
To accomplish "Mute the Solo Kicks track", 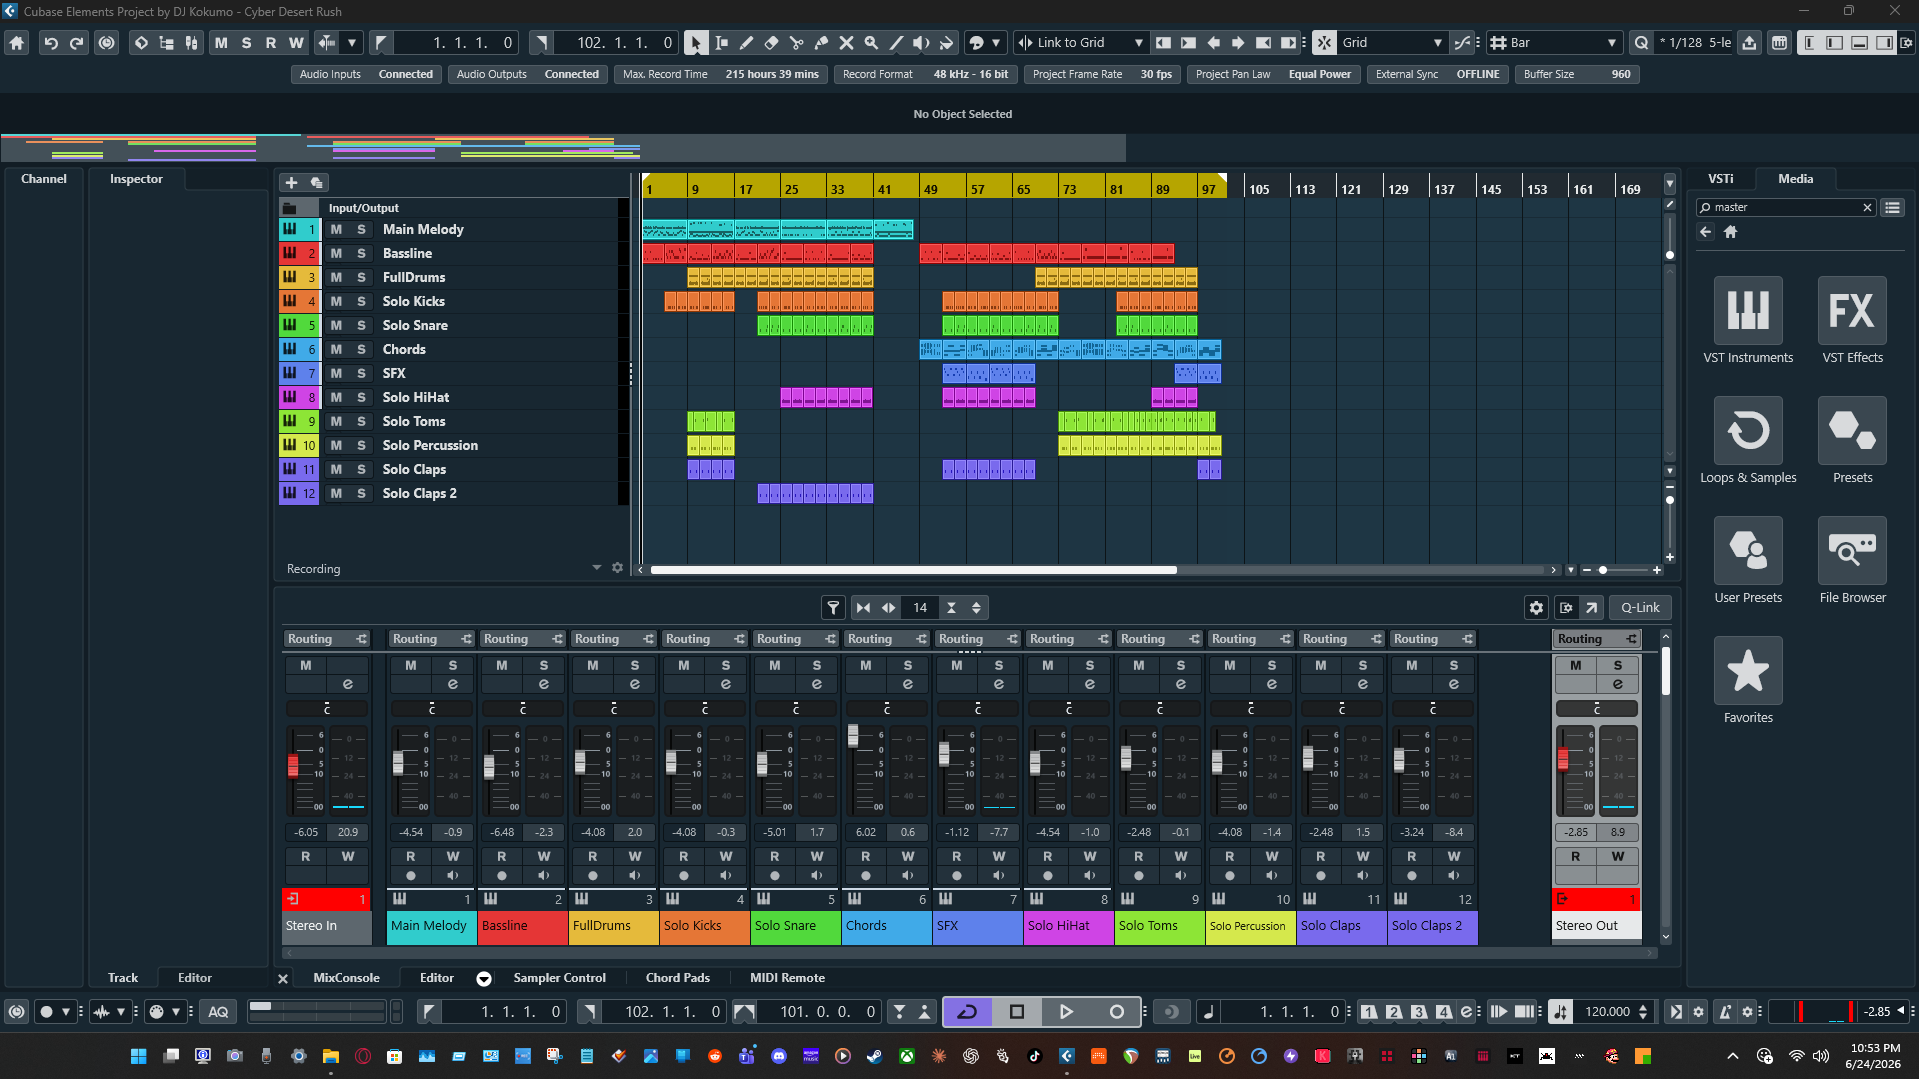I will [336, 301].
